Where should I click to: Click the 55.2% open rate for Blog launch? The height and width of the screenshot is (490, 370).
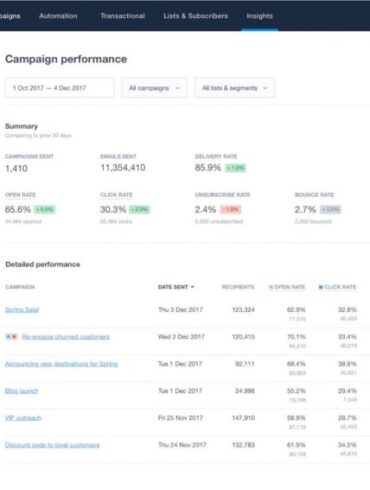[296, 391]
